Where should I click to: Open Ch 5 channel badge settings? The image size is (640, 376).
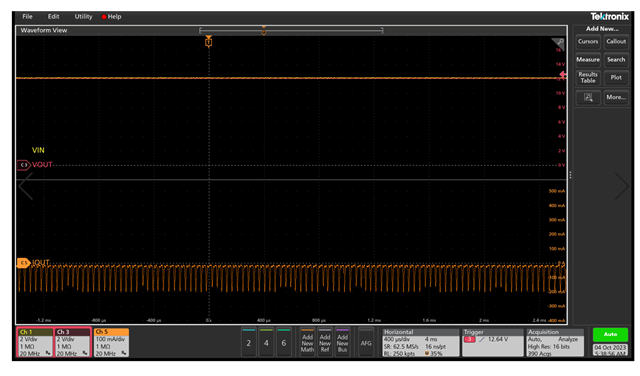click(111, 343)
